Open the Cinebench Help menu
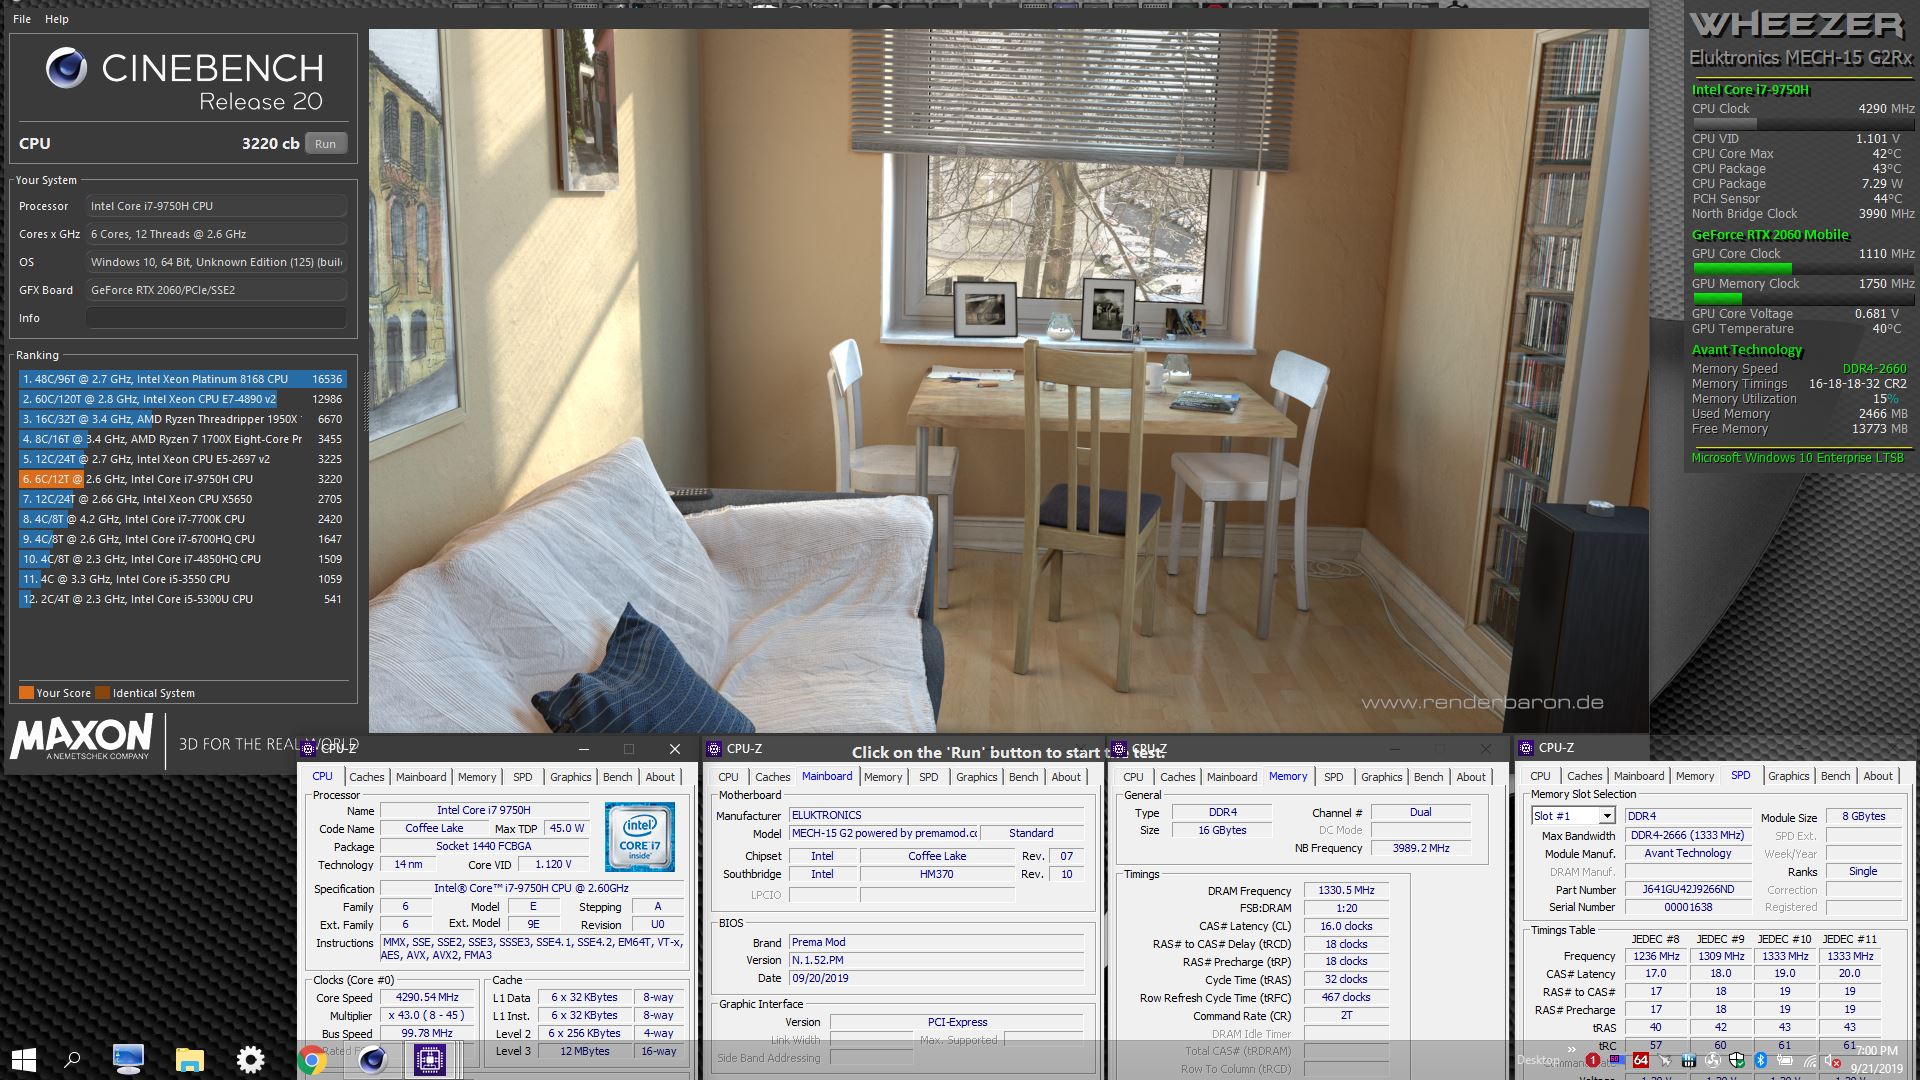Screen dimensions: 1920x1080 coord(57,19)
